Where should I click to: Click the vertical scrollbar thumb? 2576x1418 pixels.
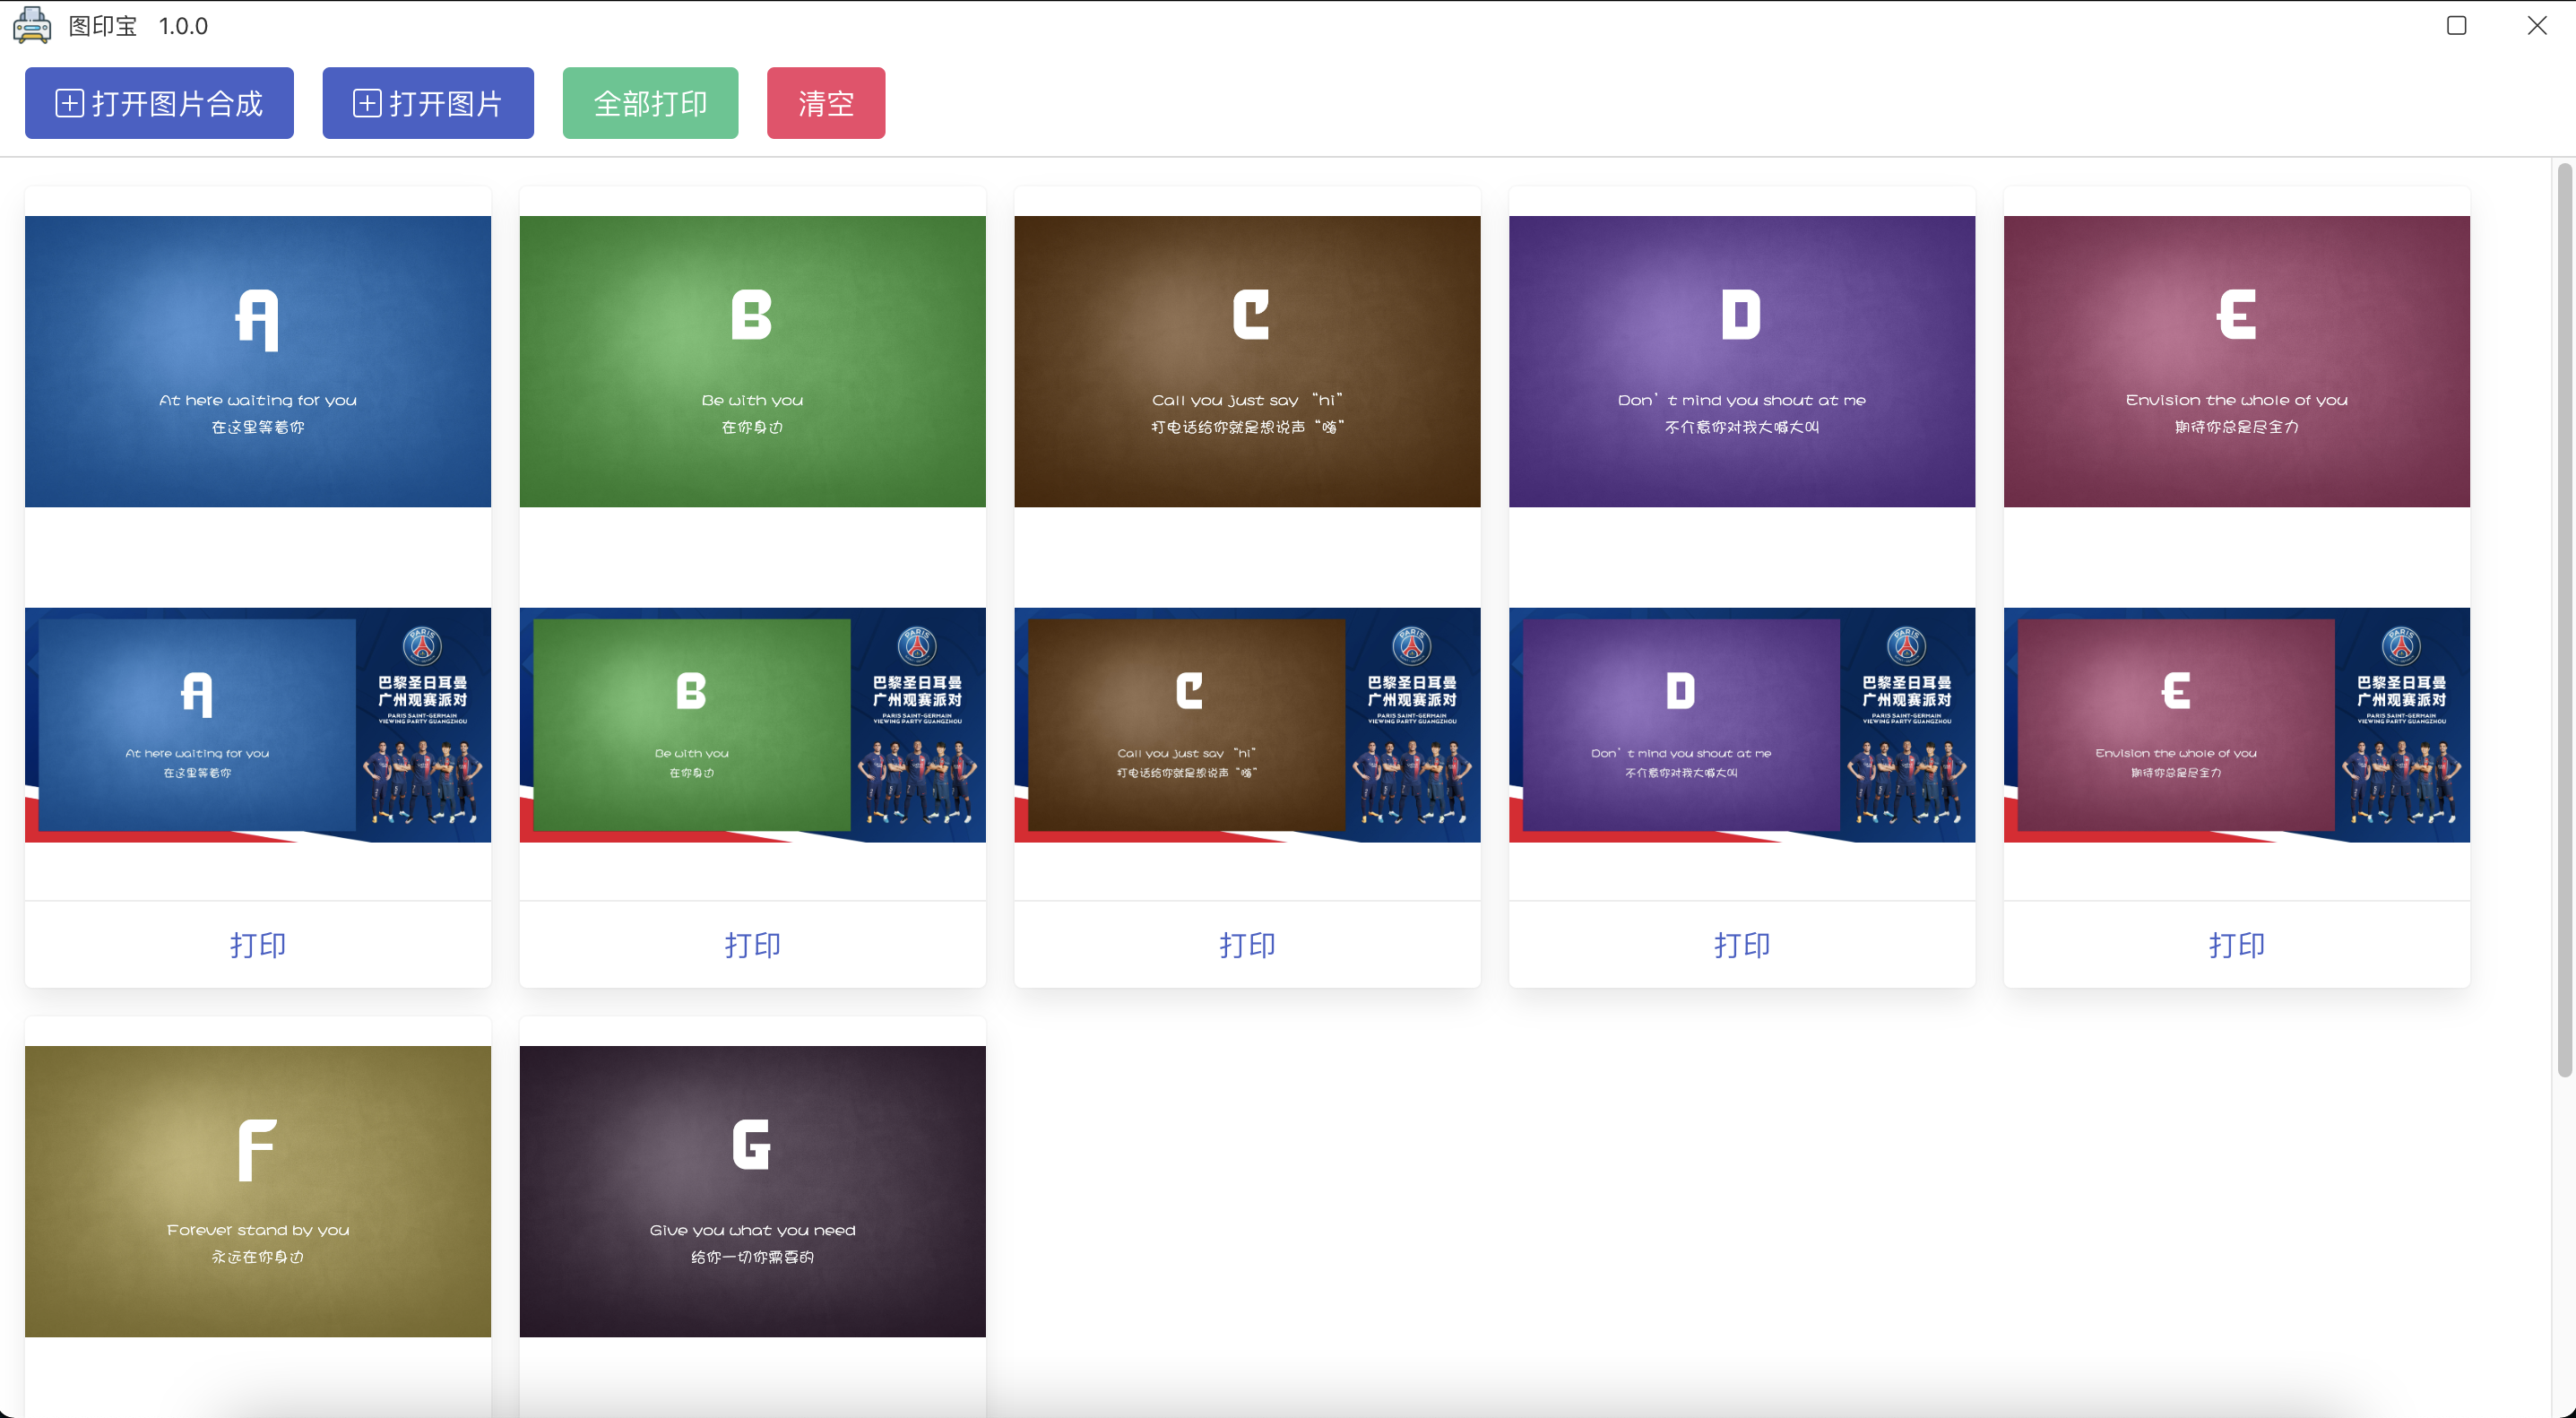click(2564, 620)
